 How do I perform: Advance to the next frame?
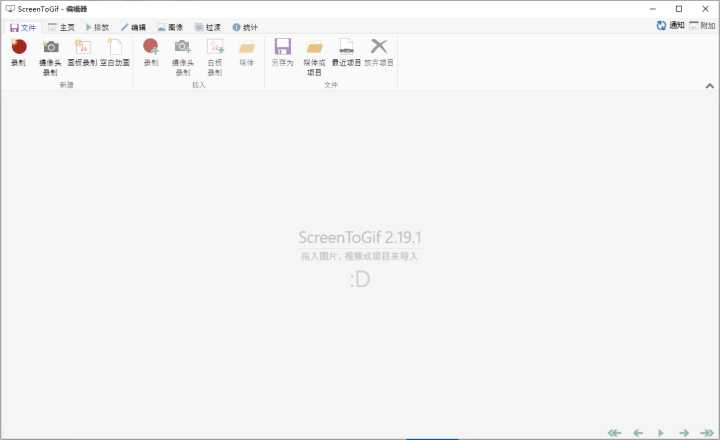pos(684,433)
